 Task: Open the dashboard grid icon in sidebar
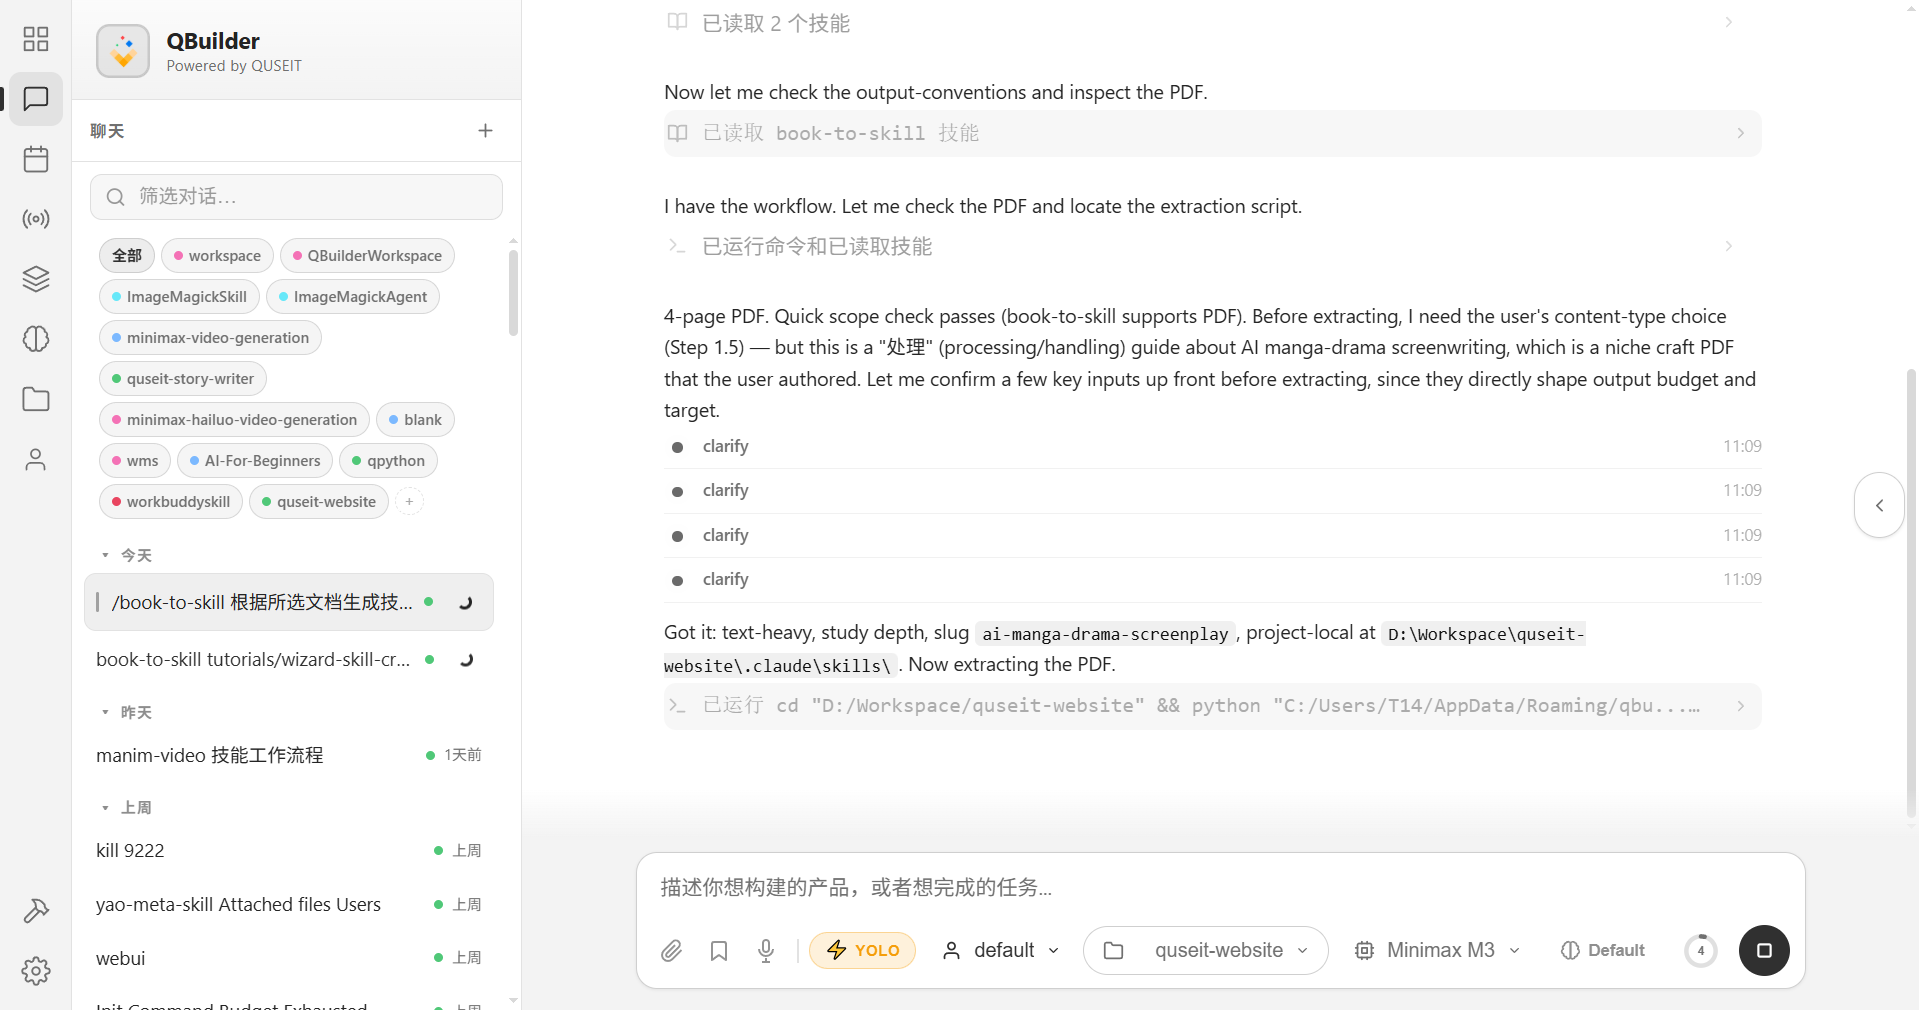point(36,39)
